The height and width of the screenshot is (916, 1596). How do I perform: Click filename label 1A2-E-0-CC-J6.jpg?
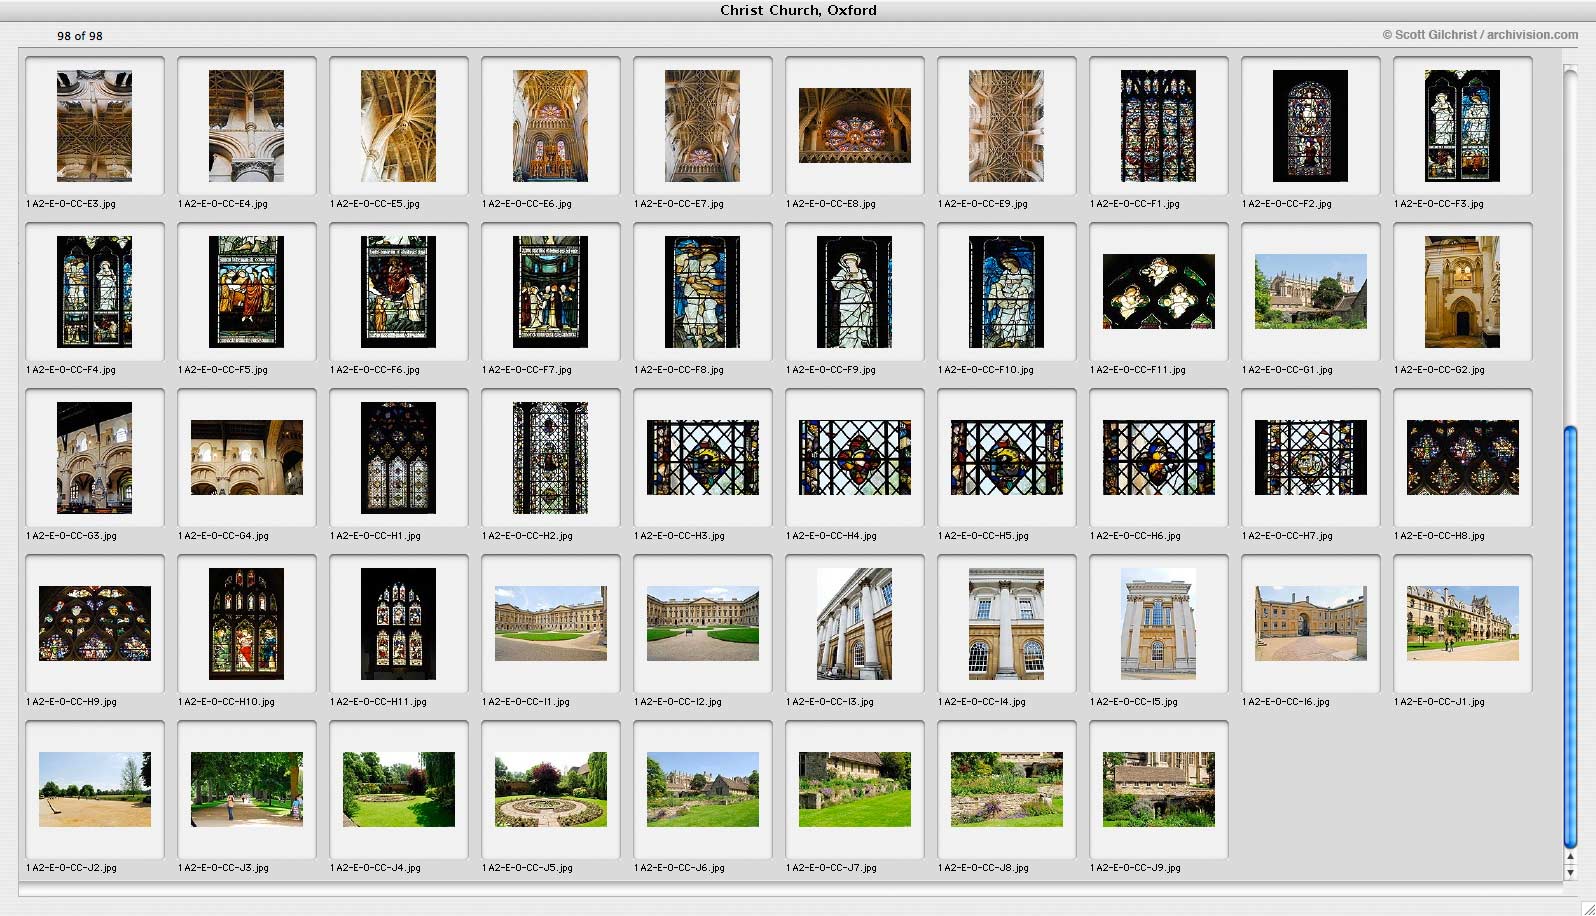(680, 868)
